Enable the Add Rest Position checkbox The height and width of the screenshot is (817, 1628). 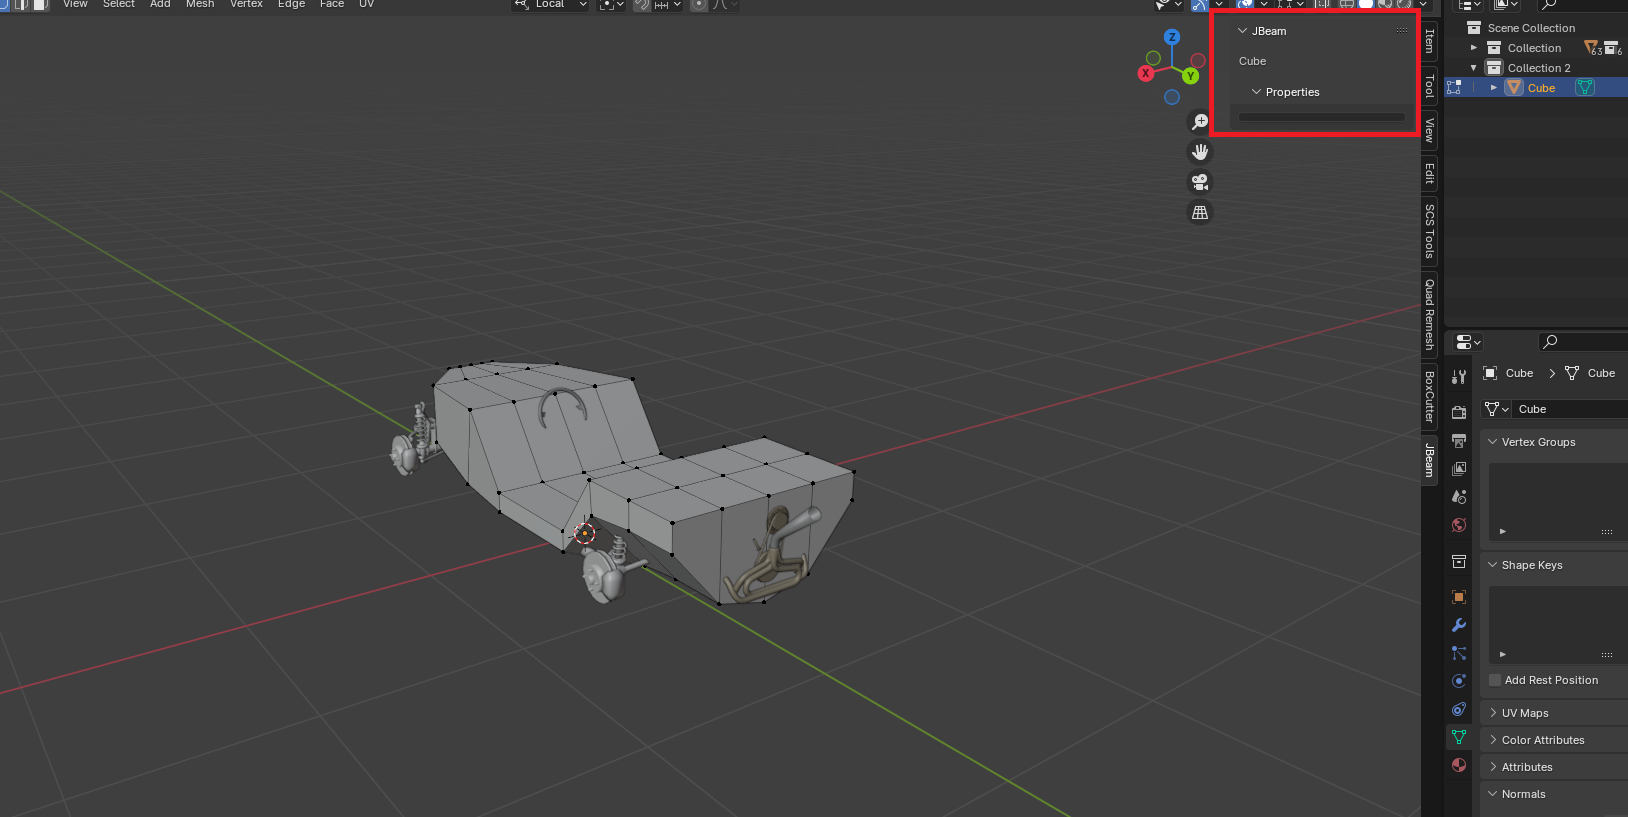[x=1495, y=680]
